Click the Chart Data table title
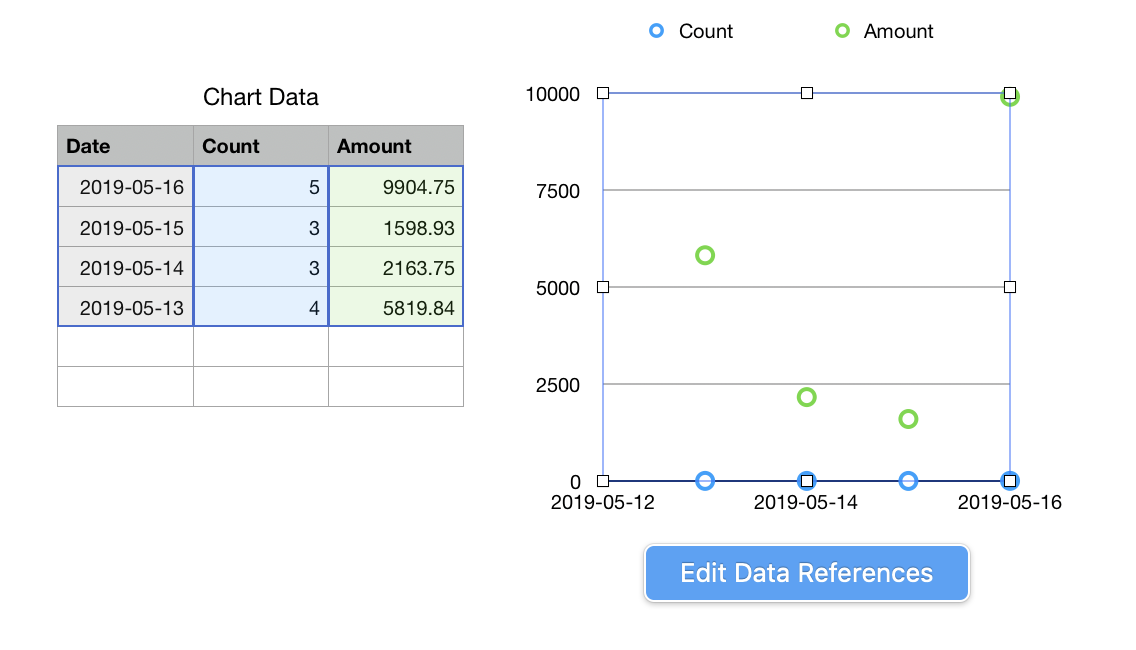This screenshot has width=1136, height=650. point(261,97)
